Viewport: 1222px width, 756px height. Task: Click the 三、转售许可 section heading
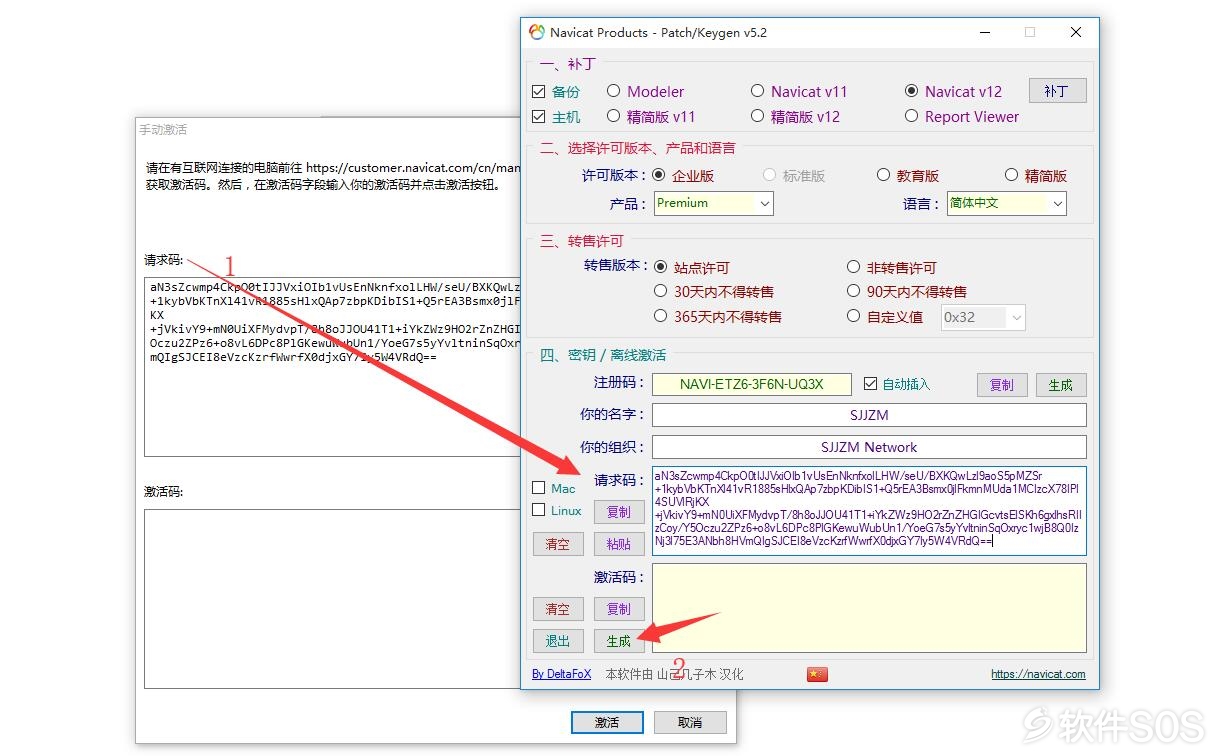point(582,241)
